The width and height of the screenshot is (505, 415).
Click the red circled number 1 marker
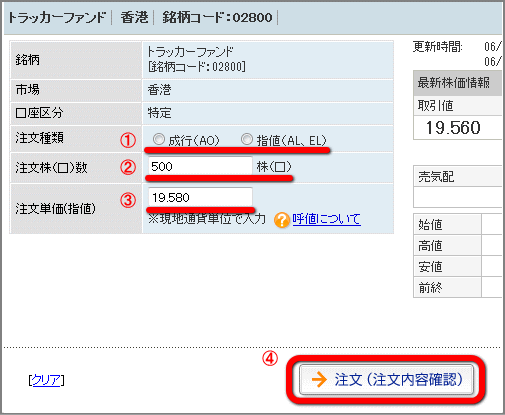[x=128, y=140]
